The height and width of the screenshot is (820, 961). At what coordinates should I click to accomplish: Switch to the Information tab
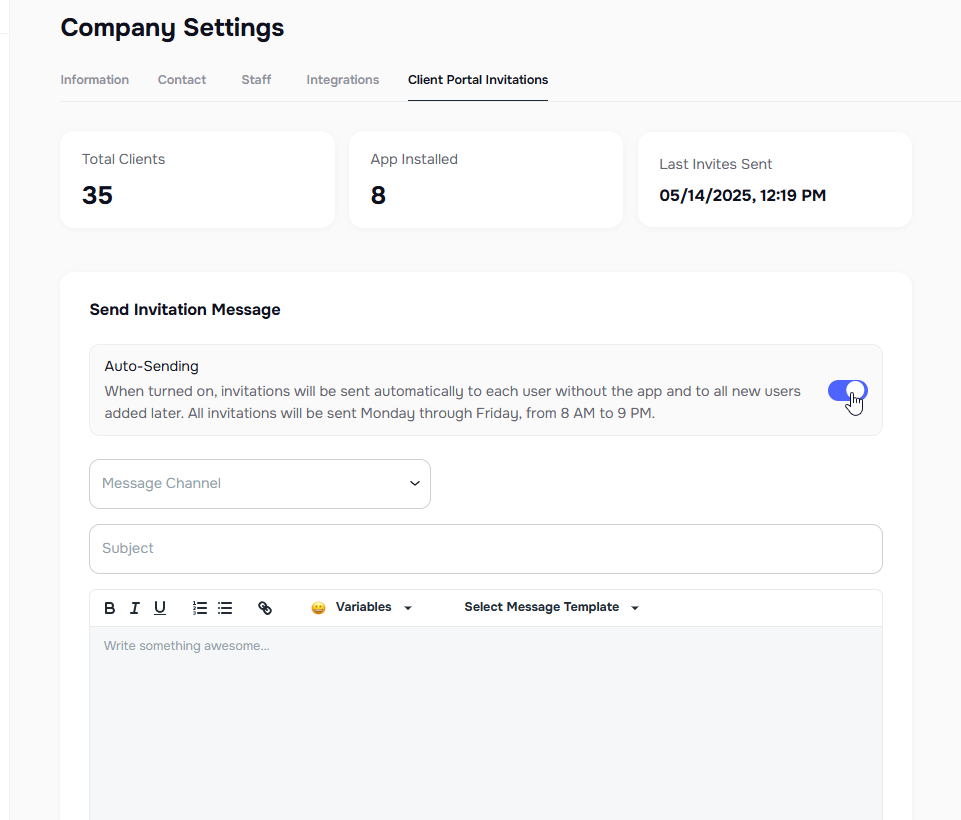tap(94, 79)
